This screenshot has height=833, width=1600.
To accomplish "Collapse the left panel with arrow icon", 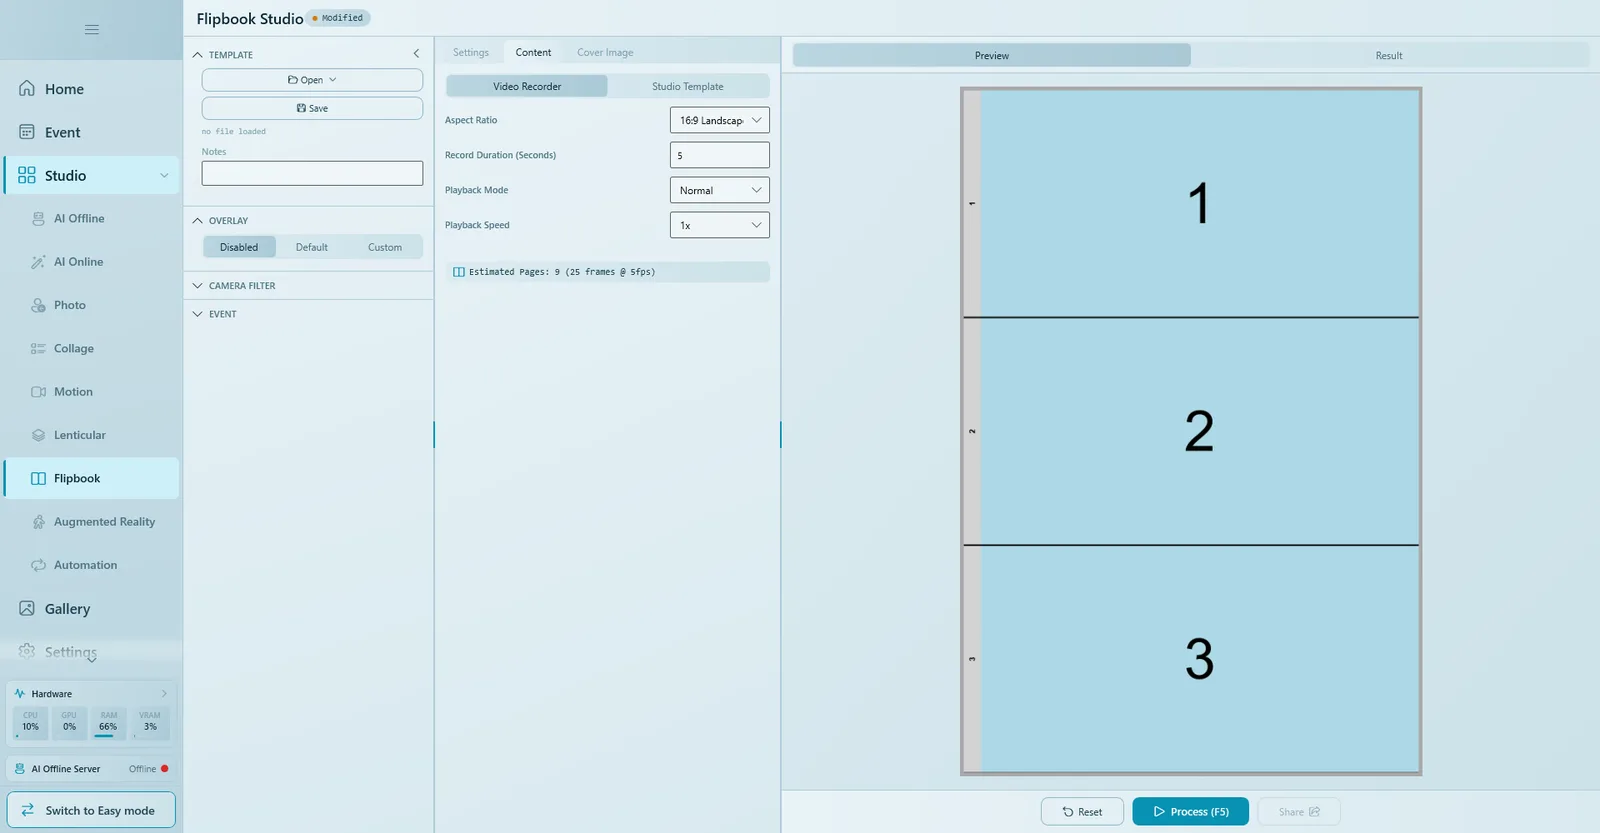I will point(416,54).
